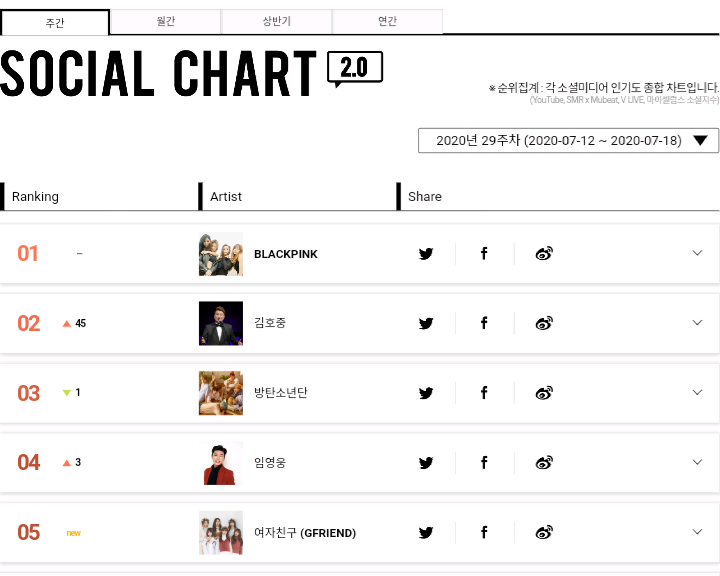This screenshot has width=720, height=576.
Task: Share 여자친구 (GFRIEND) on Twitter
Action: pos(426,532)
